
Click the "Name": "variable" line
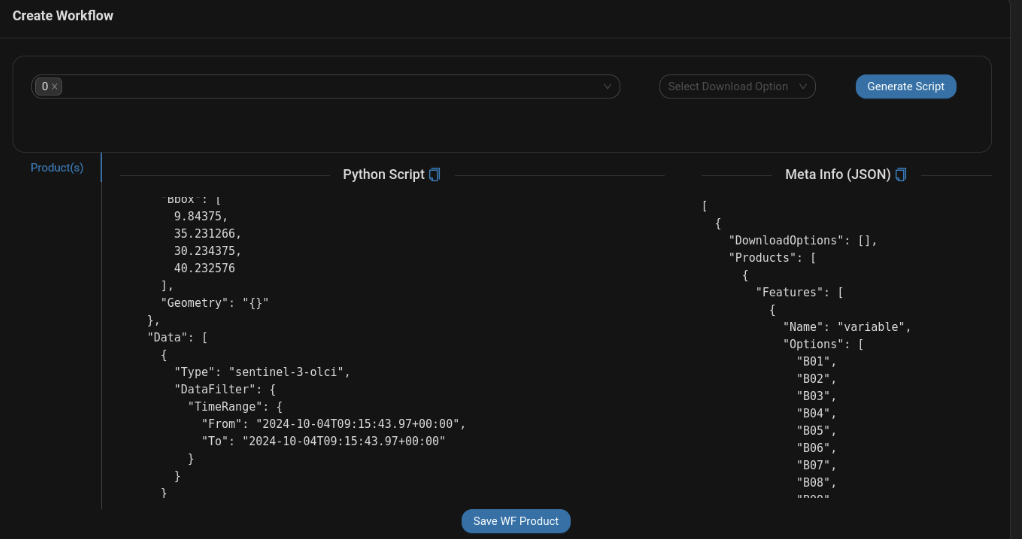click(847, 327)
